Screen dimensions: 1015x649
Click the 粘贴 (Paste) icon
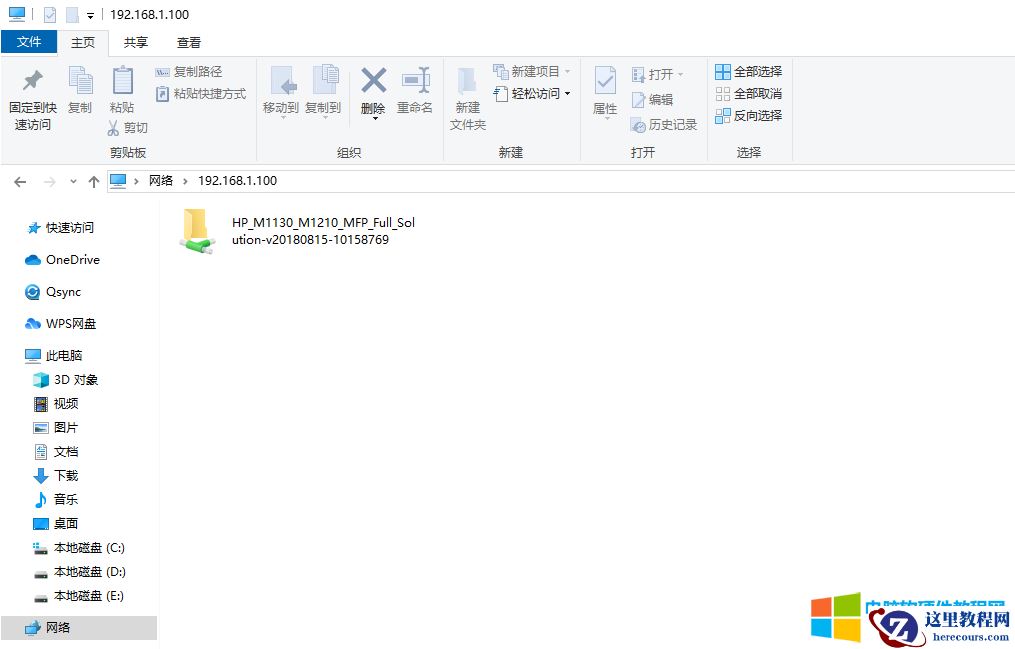[122, 90]
